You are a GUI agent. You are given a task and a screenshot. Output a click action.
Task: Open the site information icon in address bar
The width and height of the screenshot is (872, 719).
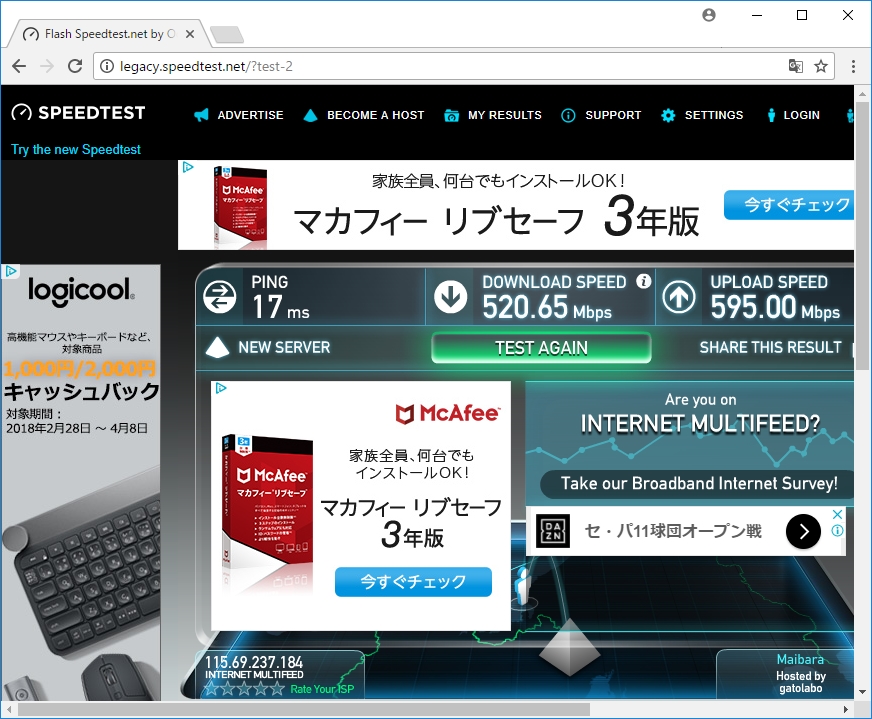click(x=107, y=66)
